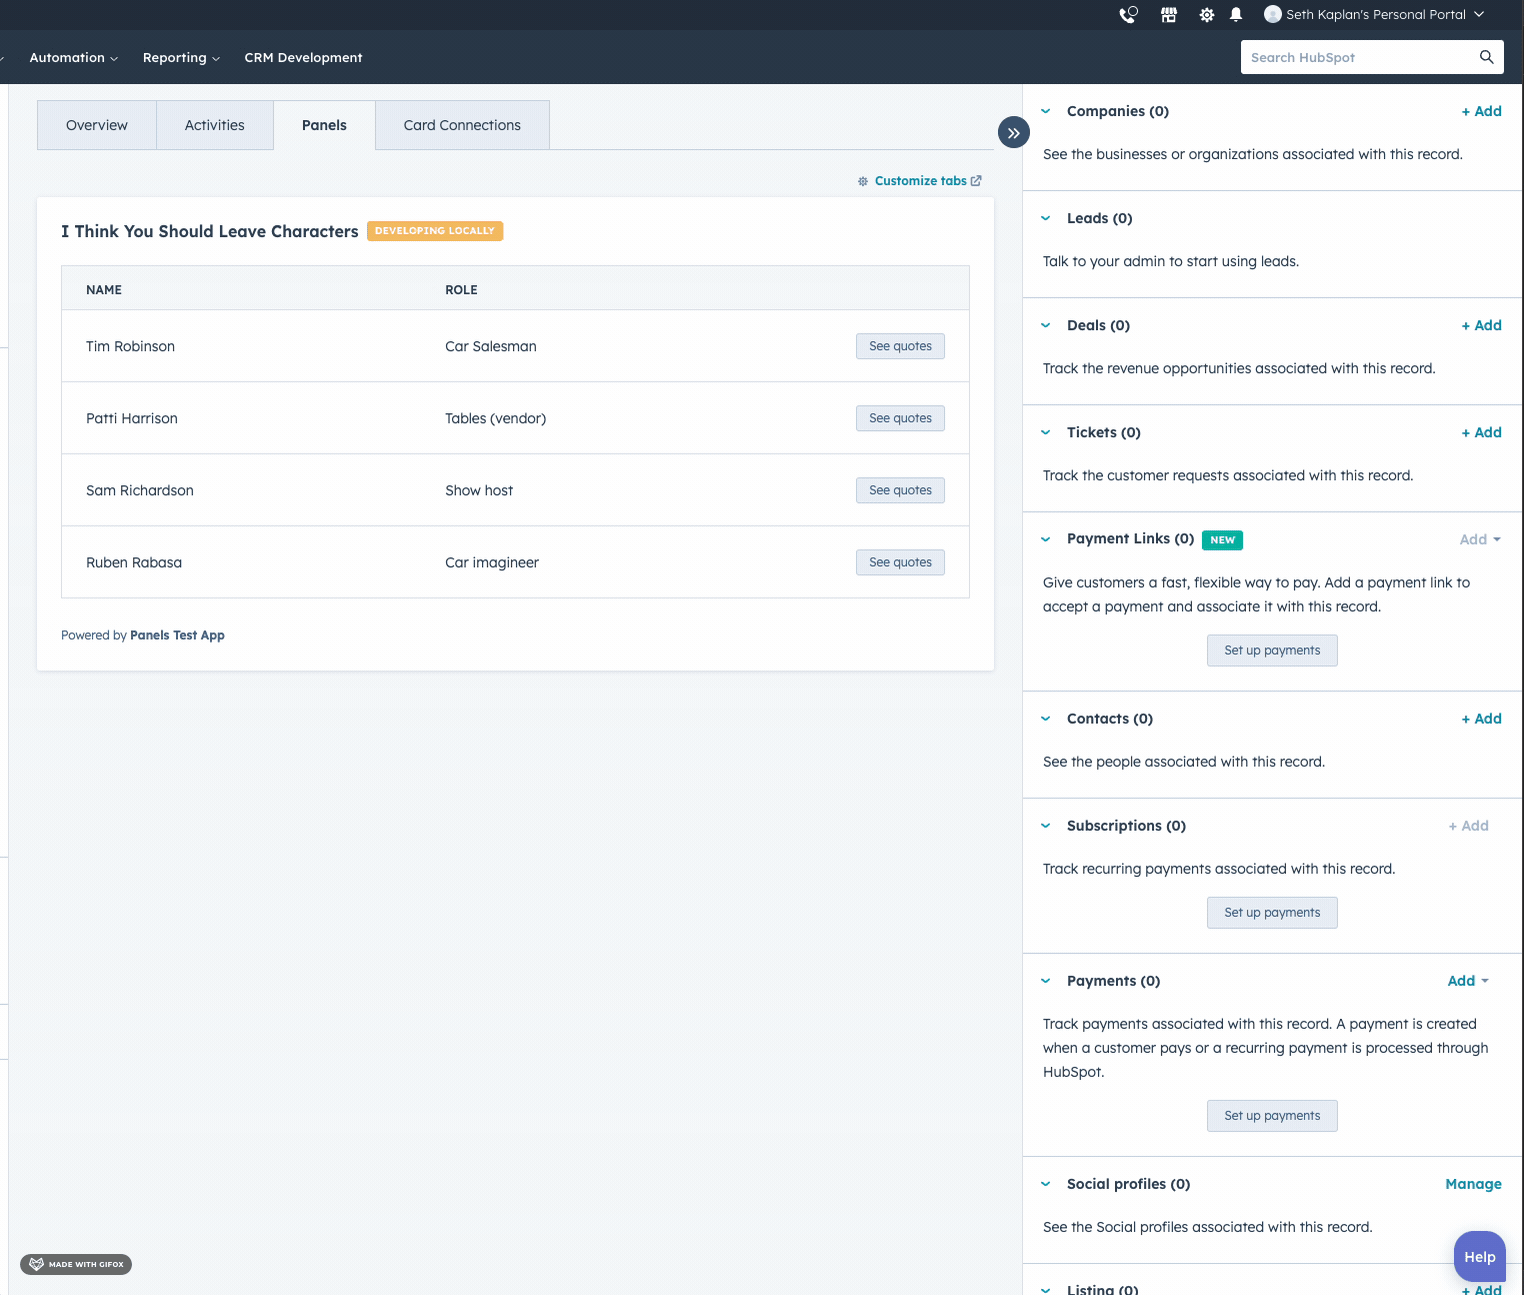This screenshot has width=1524, height=1295.
Task: Click the user avatar for Seth Kaplan's portal
Action: 1273,14
